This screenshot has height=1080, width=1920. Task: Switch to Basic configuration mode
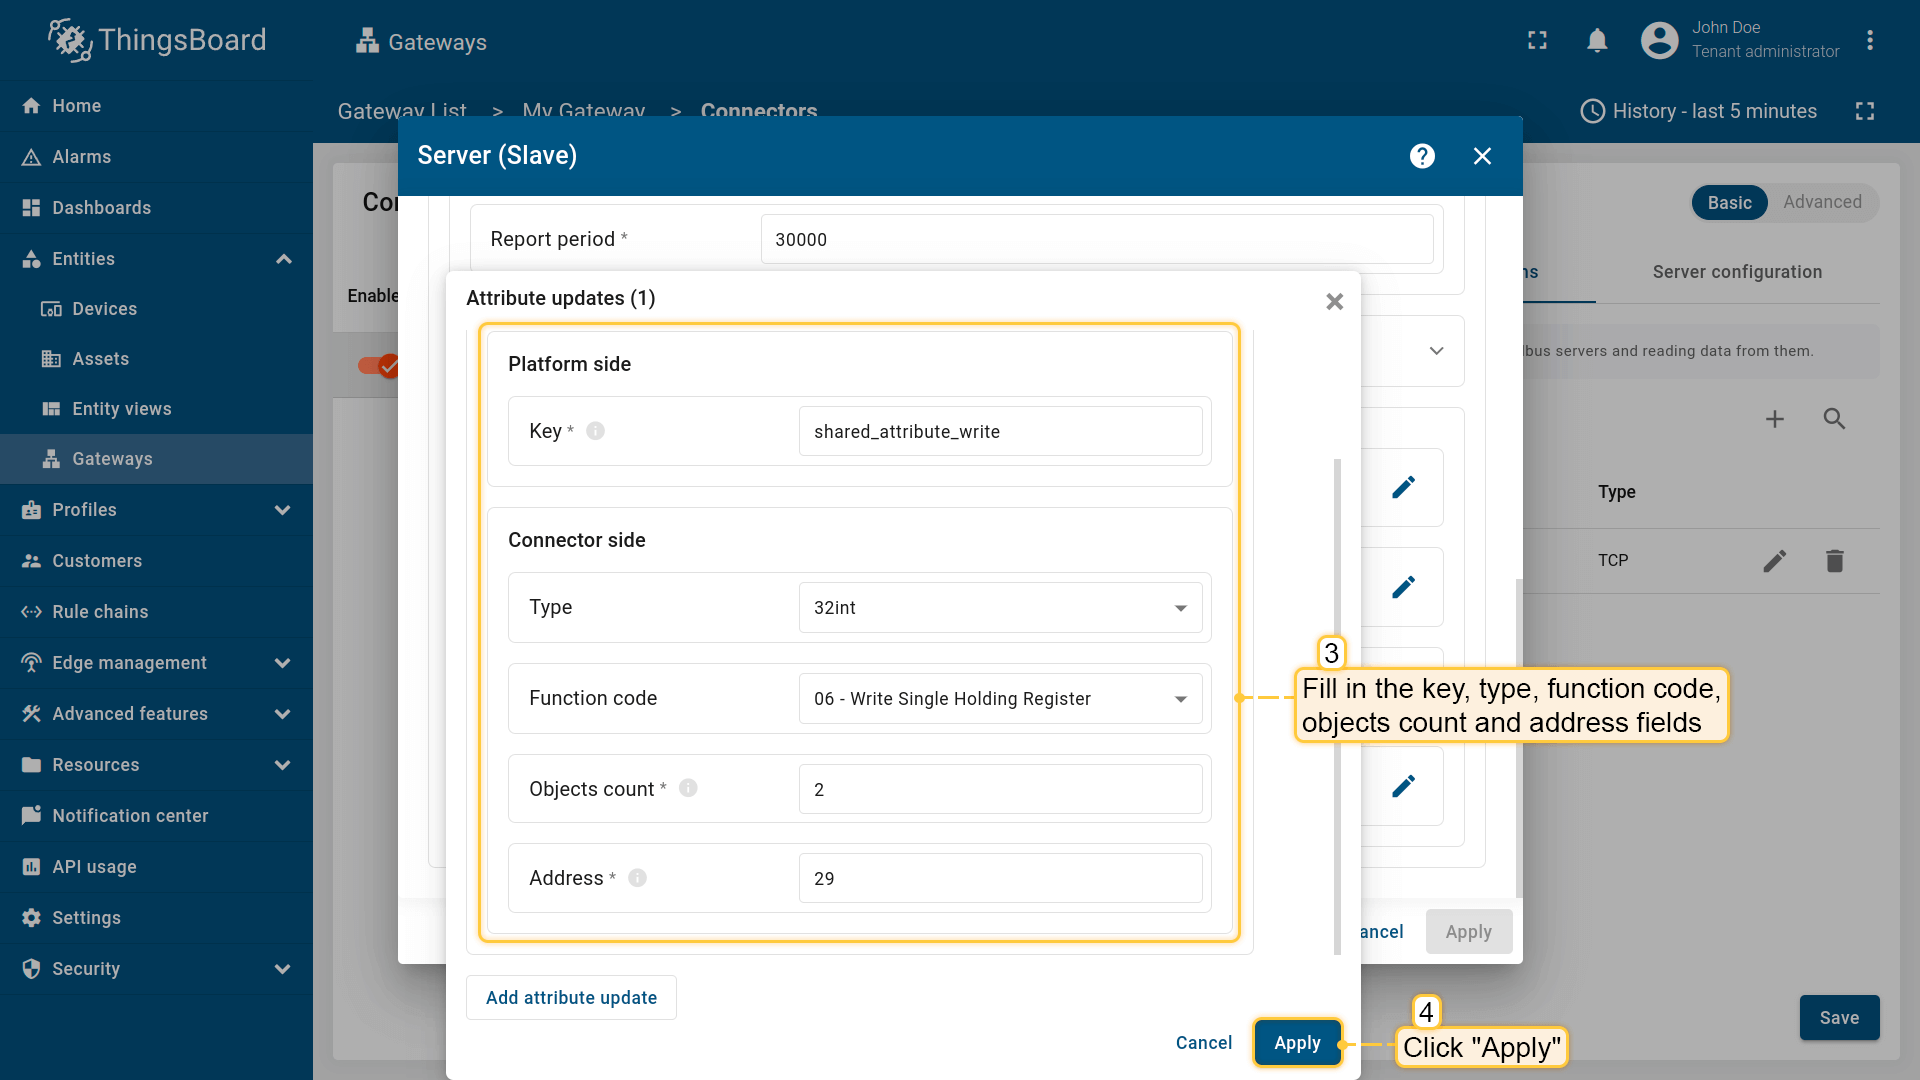pyautogui.click(x=1729, y=203)
